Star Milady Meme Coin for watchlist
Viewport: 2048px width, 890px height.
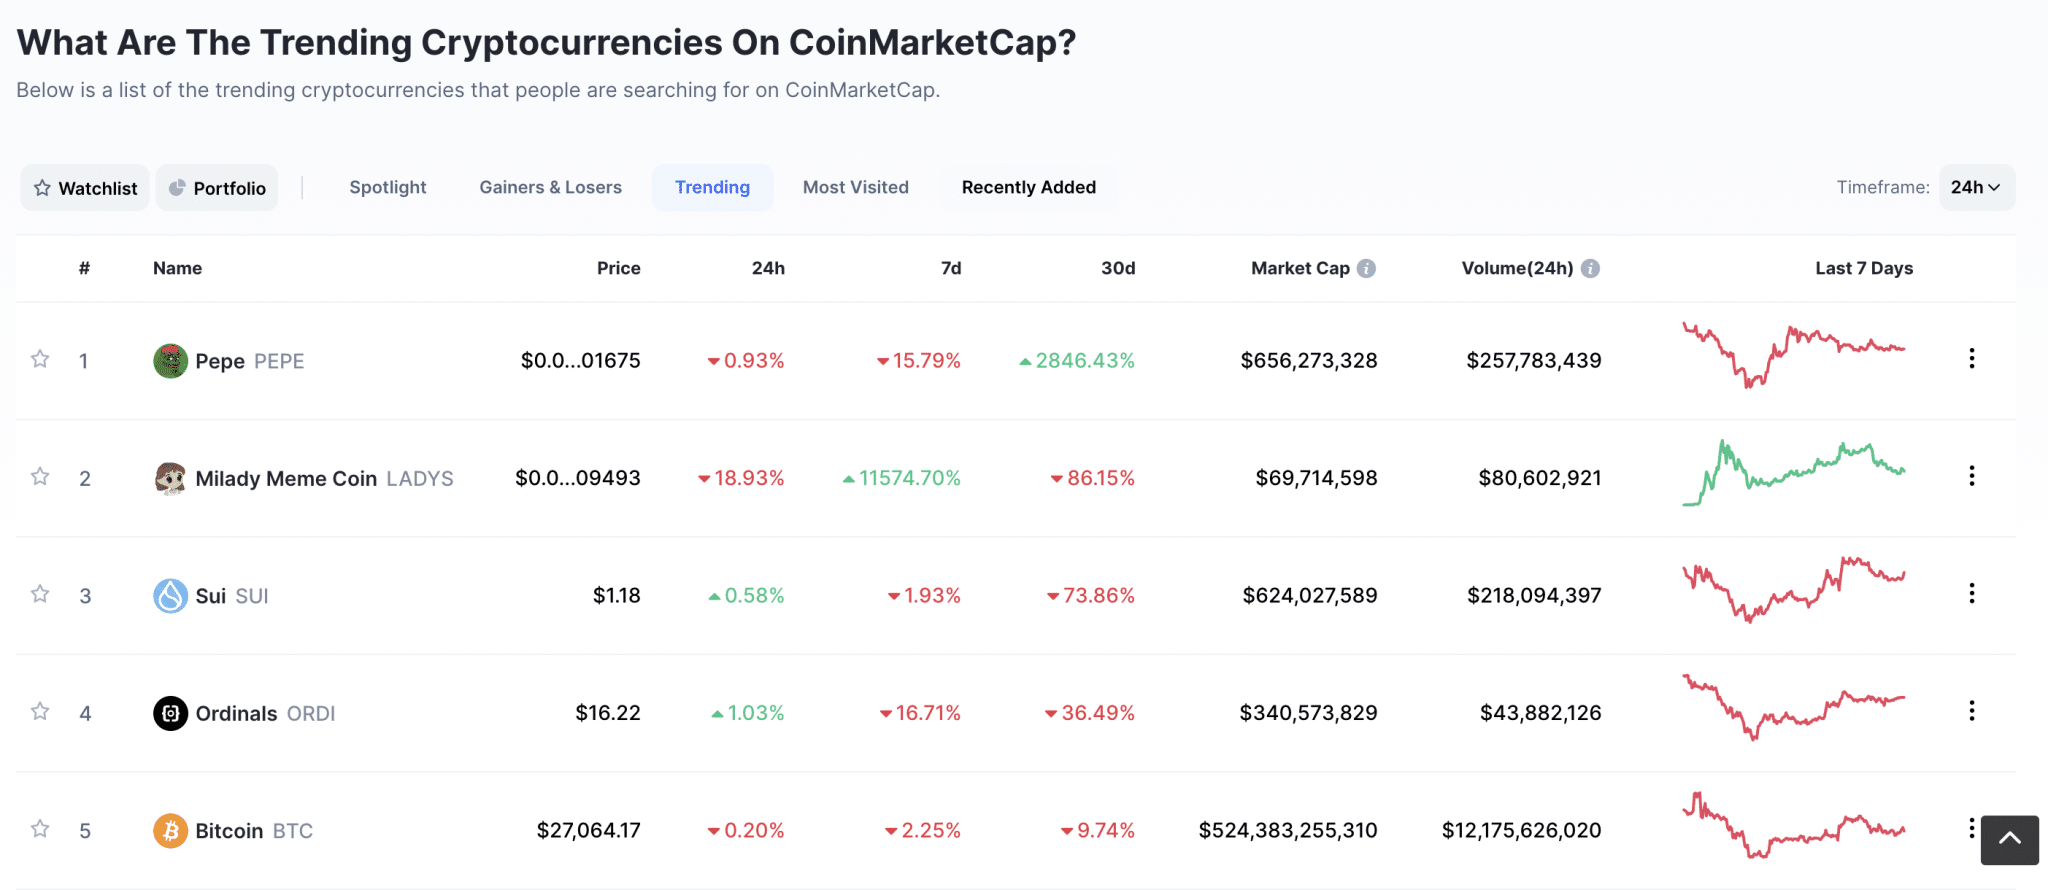[x=40, y=476]
